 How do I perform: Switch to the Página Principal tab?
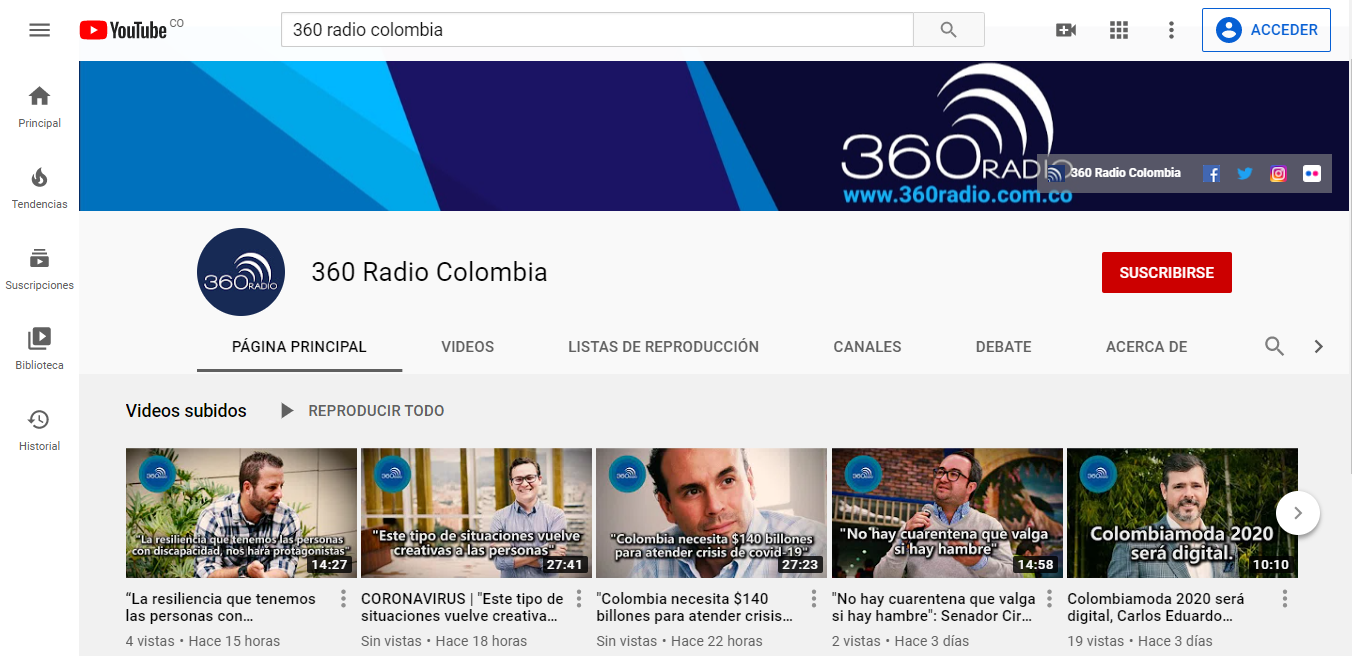point(299,347)
